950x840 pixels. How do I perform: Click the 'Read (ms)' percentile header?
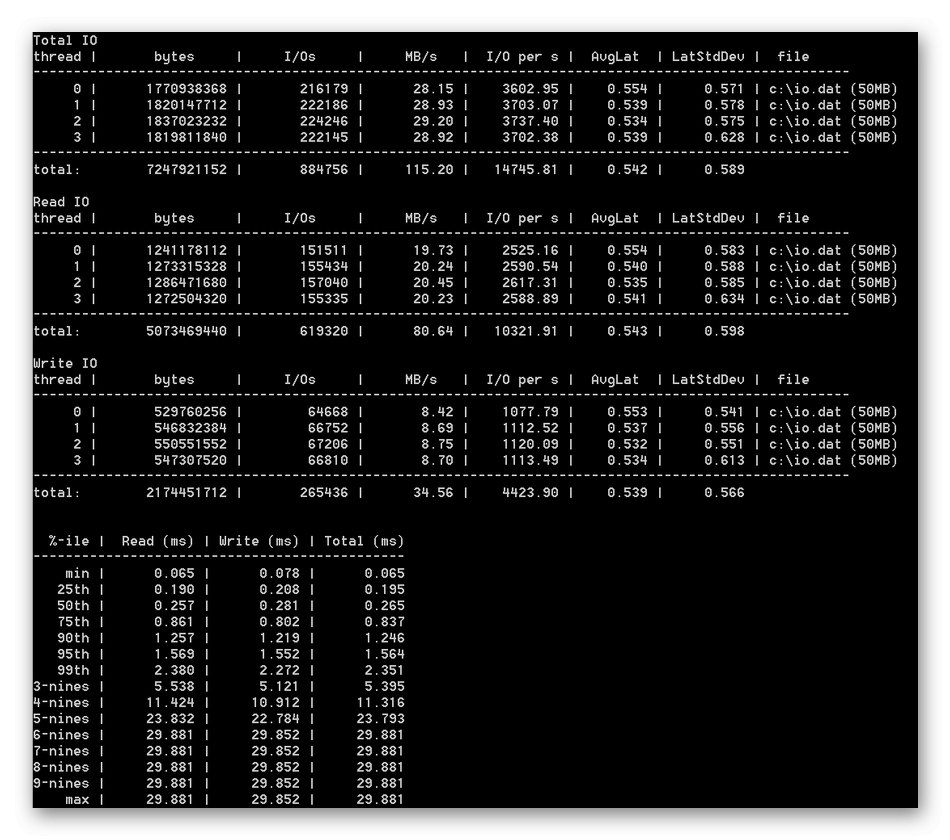pos(158,541)
